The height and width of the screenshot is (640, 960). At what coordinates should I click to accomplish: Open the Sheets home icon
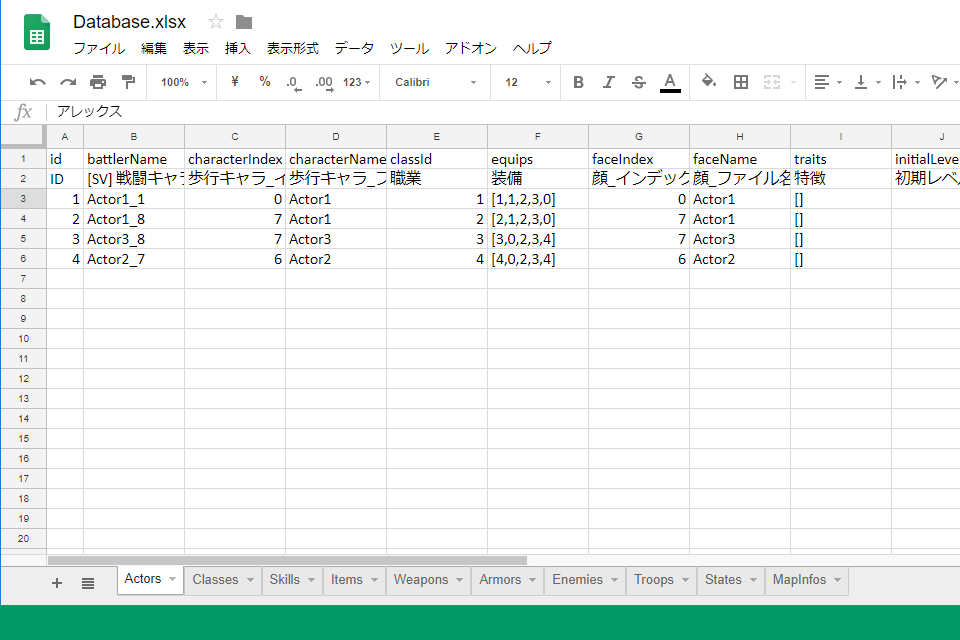[37, 32]
